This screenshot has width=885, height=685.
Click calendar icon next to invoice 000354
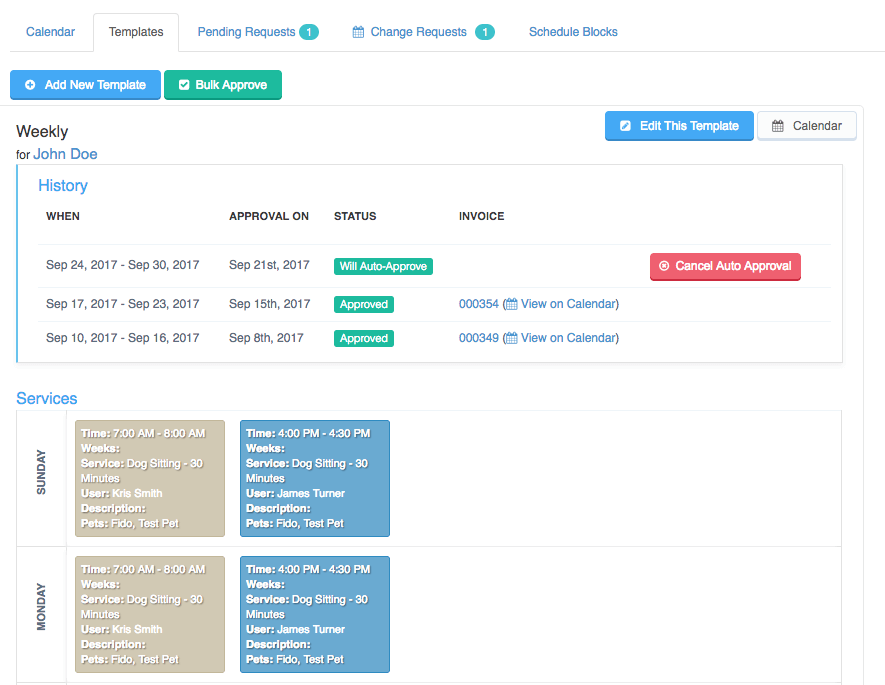point(511,304)
